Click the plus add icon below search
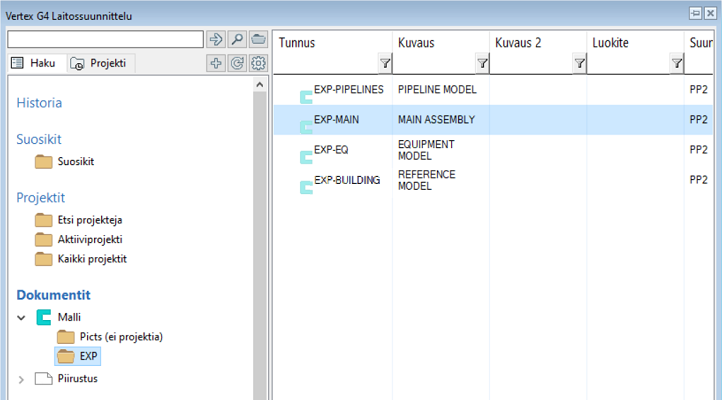The height and width of the screenshot is (400, 722). tap(216, 63)
